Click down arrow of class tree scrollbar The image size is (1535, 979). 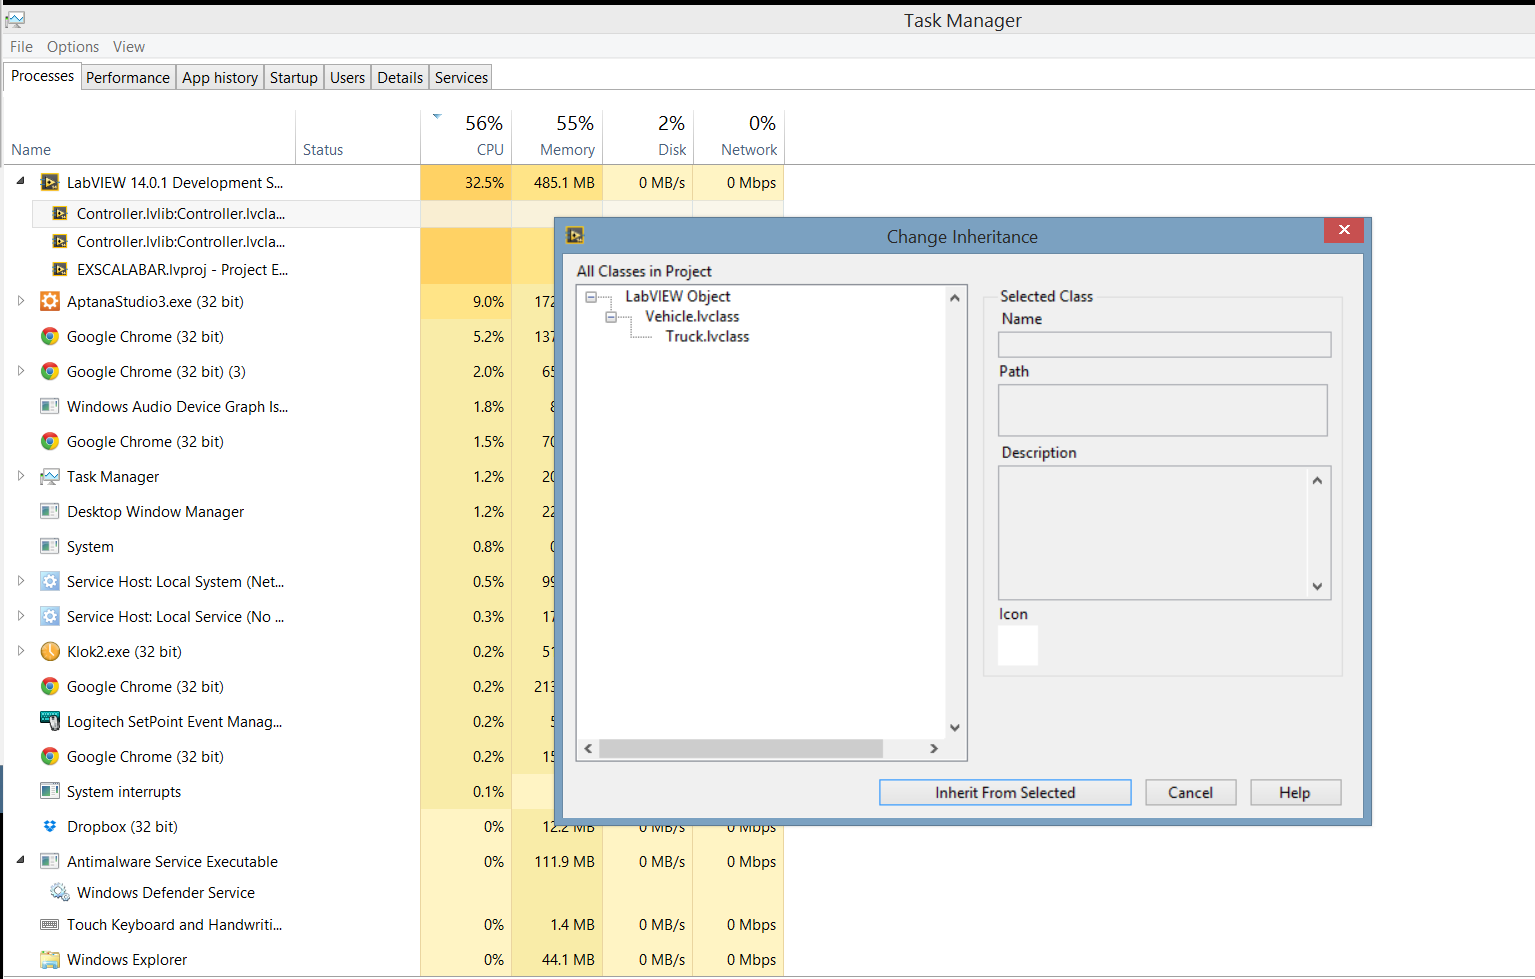pos(955,727)
